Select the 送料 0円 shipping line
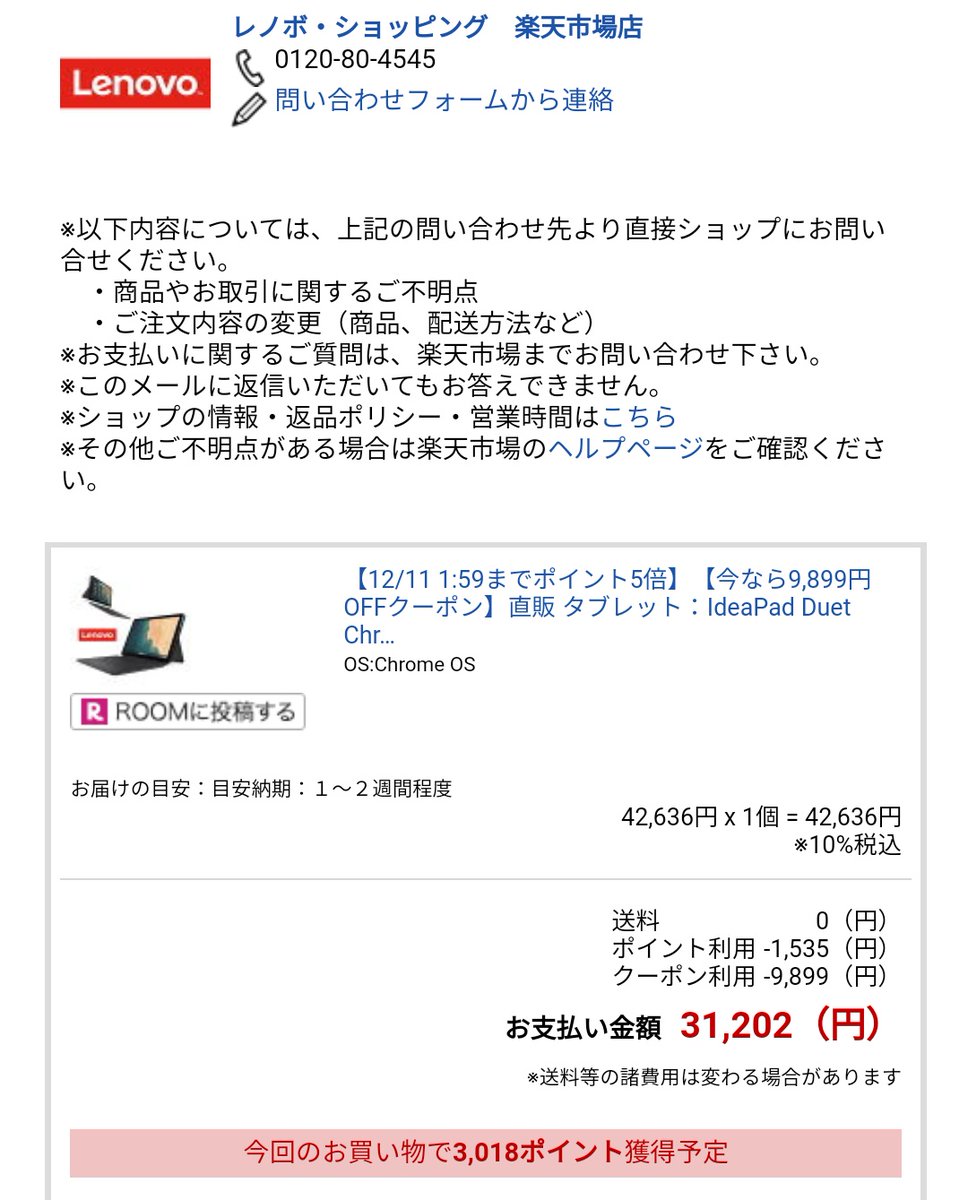The height and width of the screenshot is (1200, 968). tap(750, 921)
